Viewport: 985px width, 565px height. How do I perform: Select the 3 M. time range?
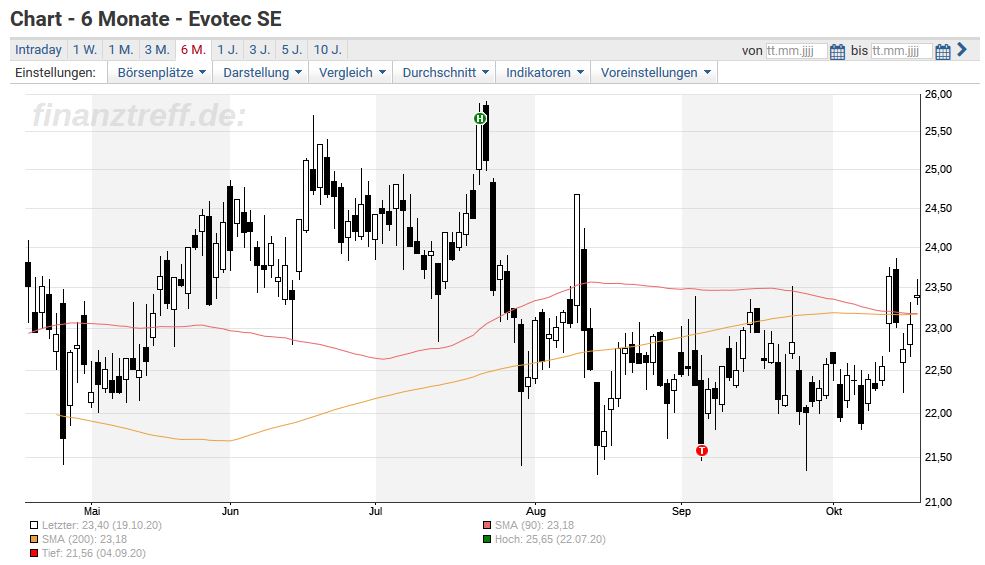coord(157,50)
